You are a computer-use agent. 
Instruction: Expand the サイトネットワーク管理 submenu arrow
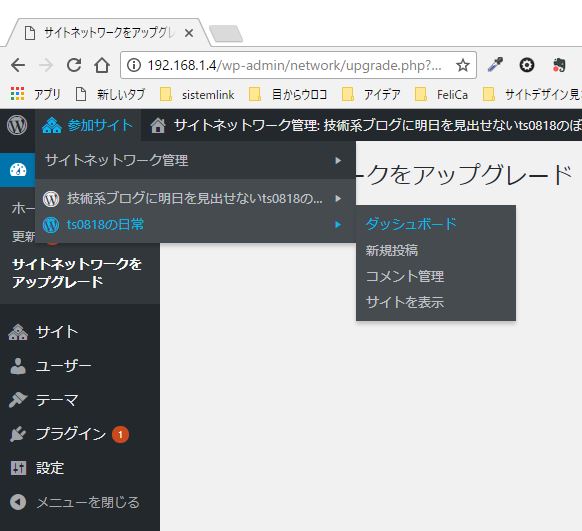click(338, 161)
